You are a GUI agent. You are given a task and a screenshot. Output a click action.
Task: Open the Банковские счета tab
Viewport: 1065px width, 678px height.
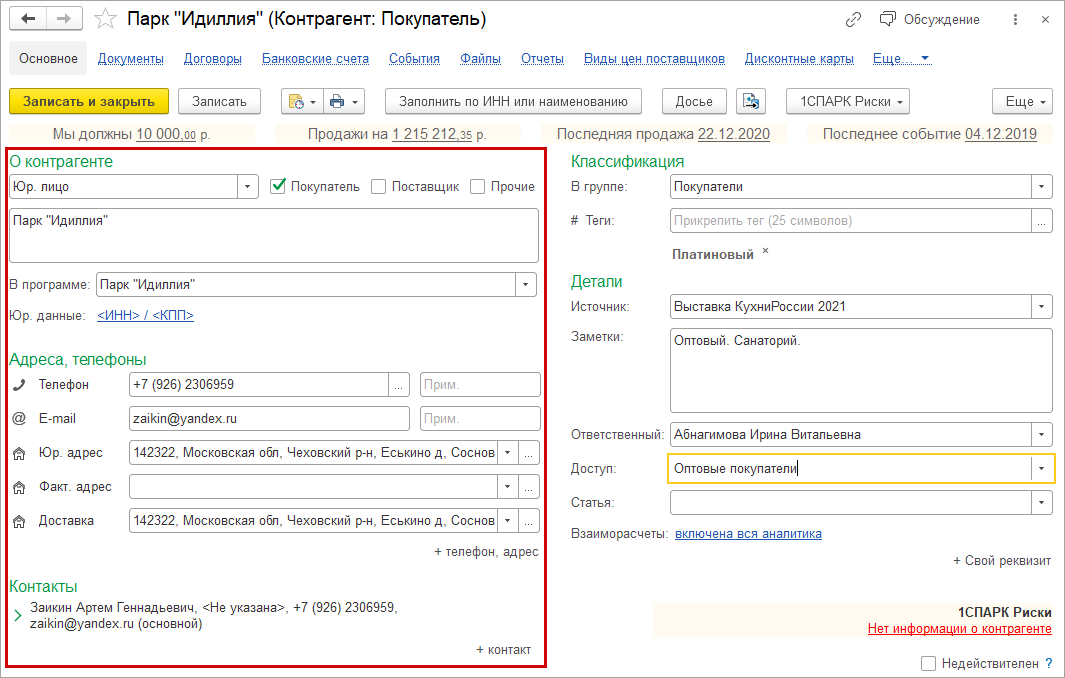click(315, 58)
